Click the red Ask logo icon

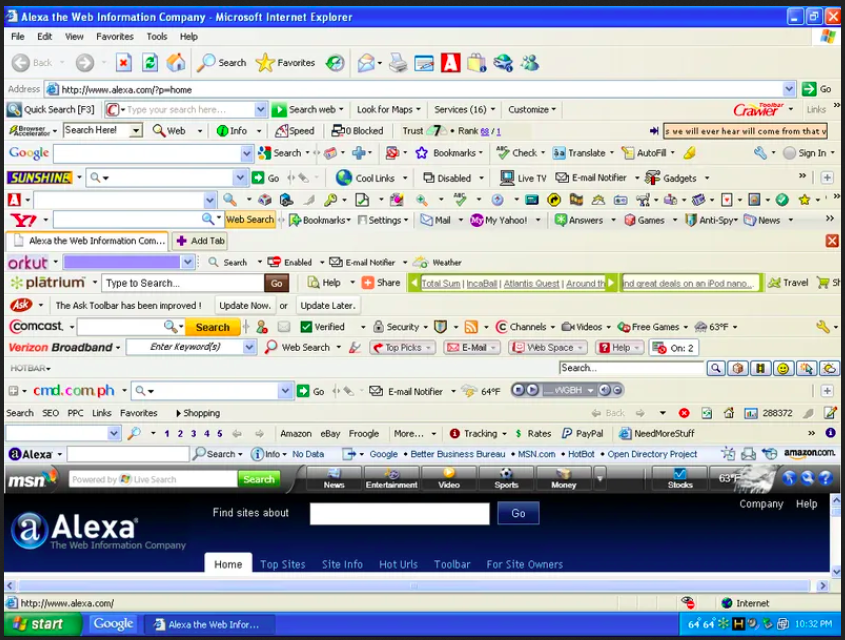pyautogui.click(x=21, y=305)
